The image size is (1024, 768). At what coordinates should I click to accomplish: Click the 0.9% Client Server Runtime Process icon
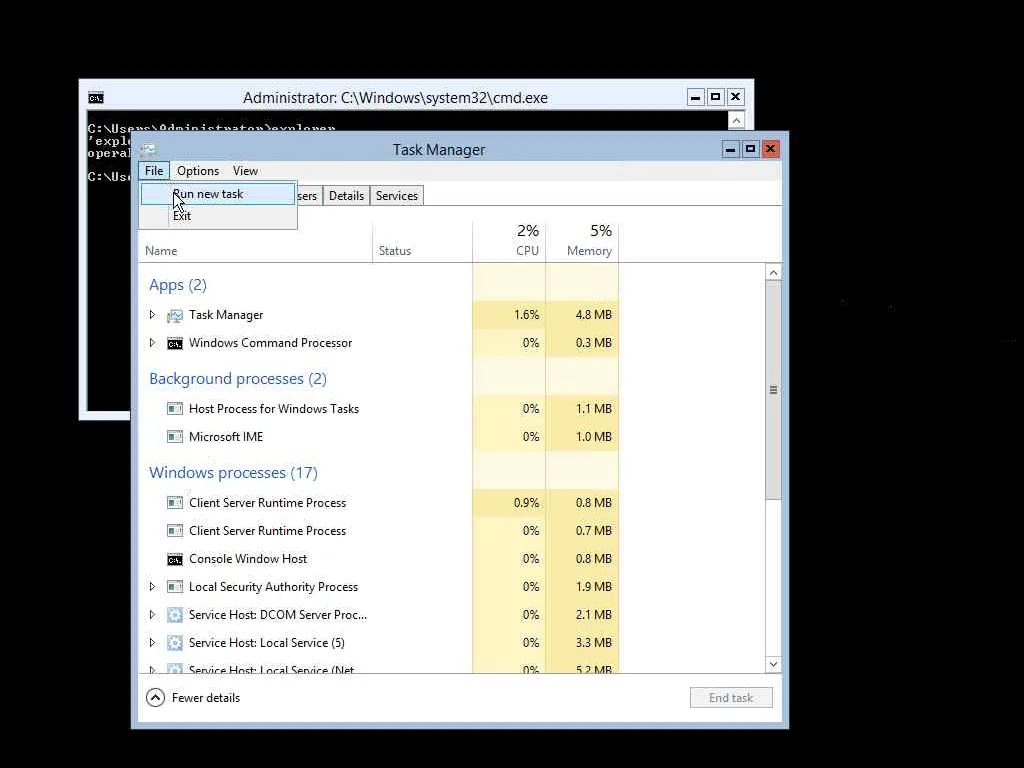(174, 503)
